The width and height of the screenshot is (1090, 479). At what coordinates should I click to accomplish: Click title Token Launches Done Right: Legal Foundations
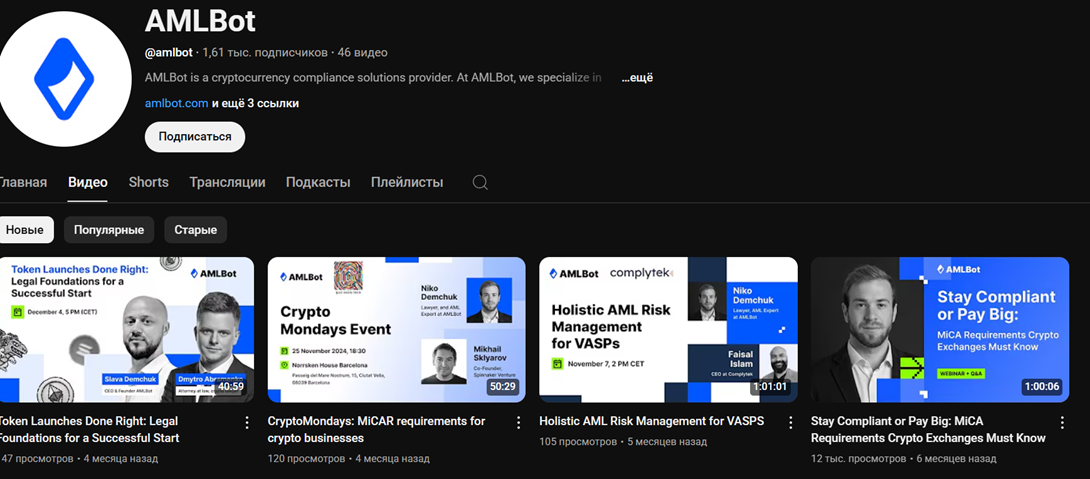coord(89,430)
